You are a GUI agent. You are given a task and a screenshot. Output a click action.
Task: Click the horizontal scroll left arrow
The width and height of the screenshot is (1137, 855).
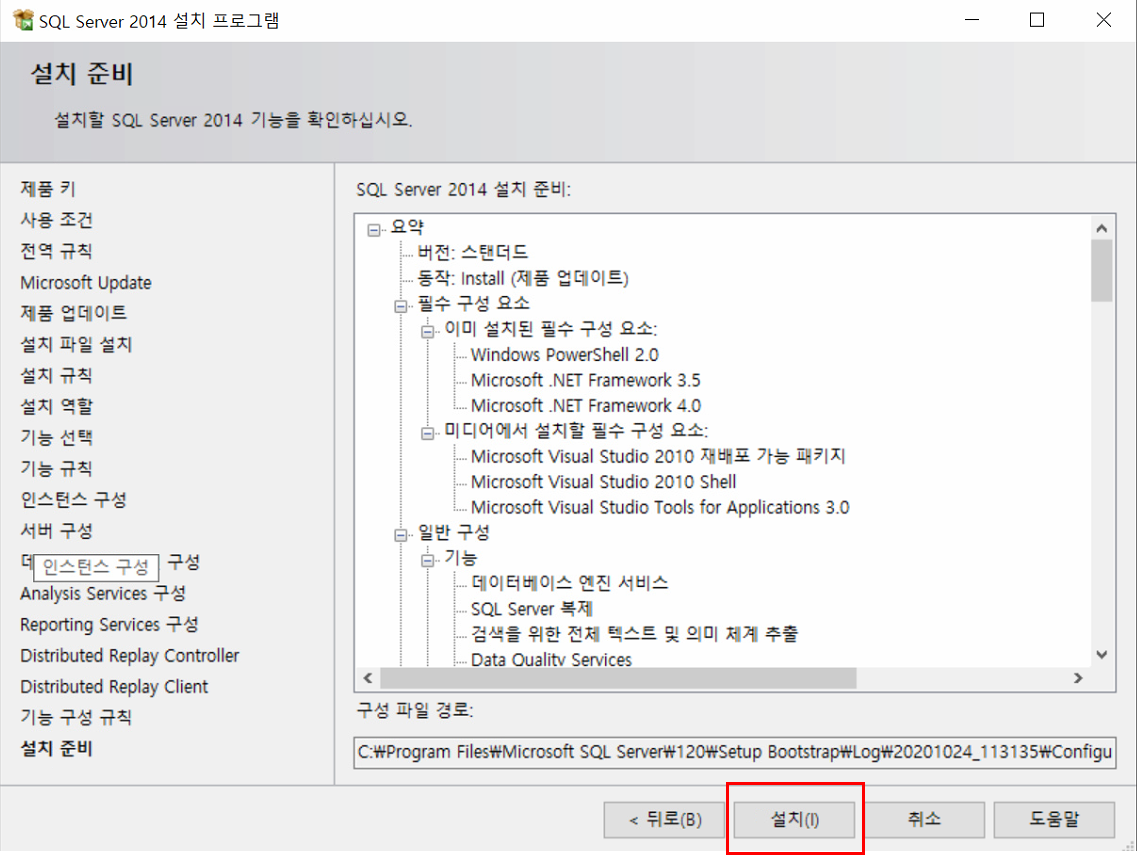point(368,678)
